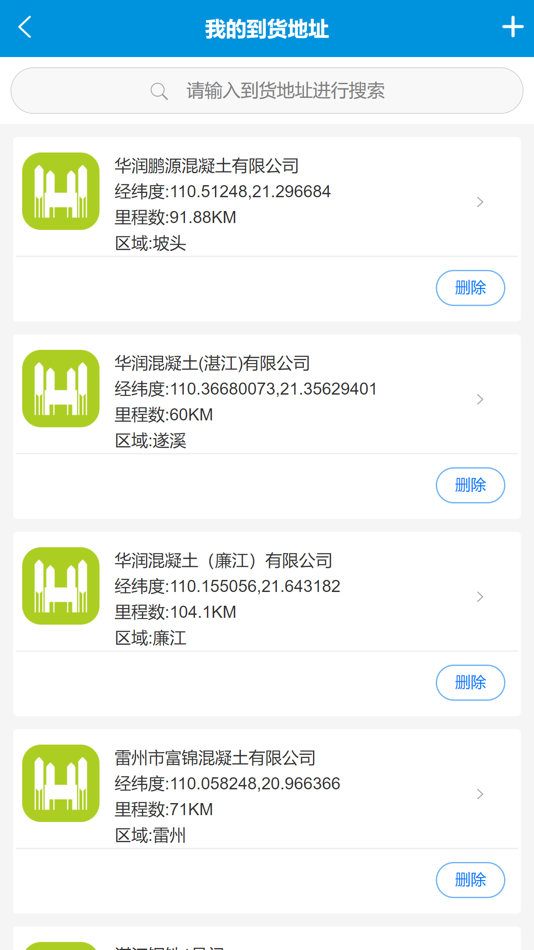534x950 pixels.
Task: Expand details chevron for 华润混凝土(湛江)有限公司
Action: pyautogui.click(x=480, y=399)
